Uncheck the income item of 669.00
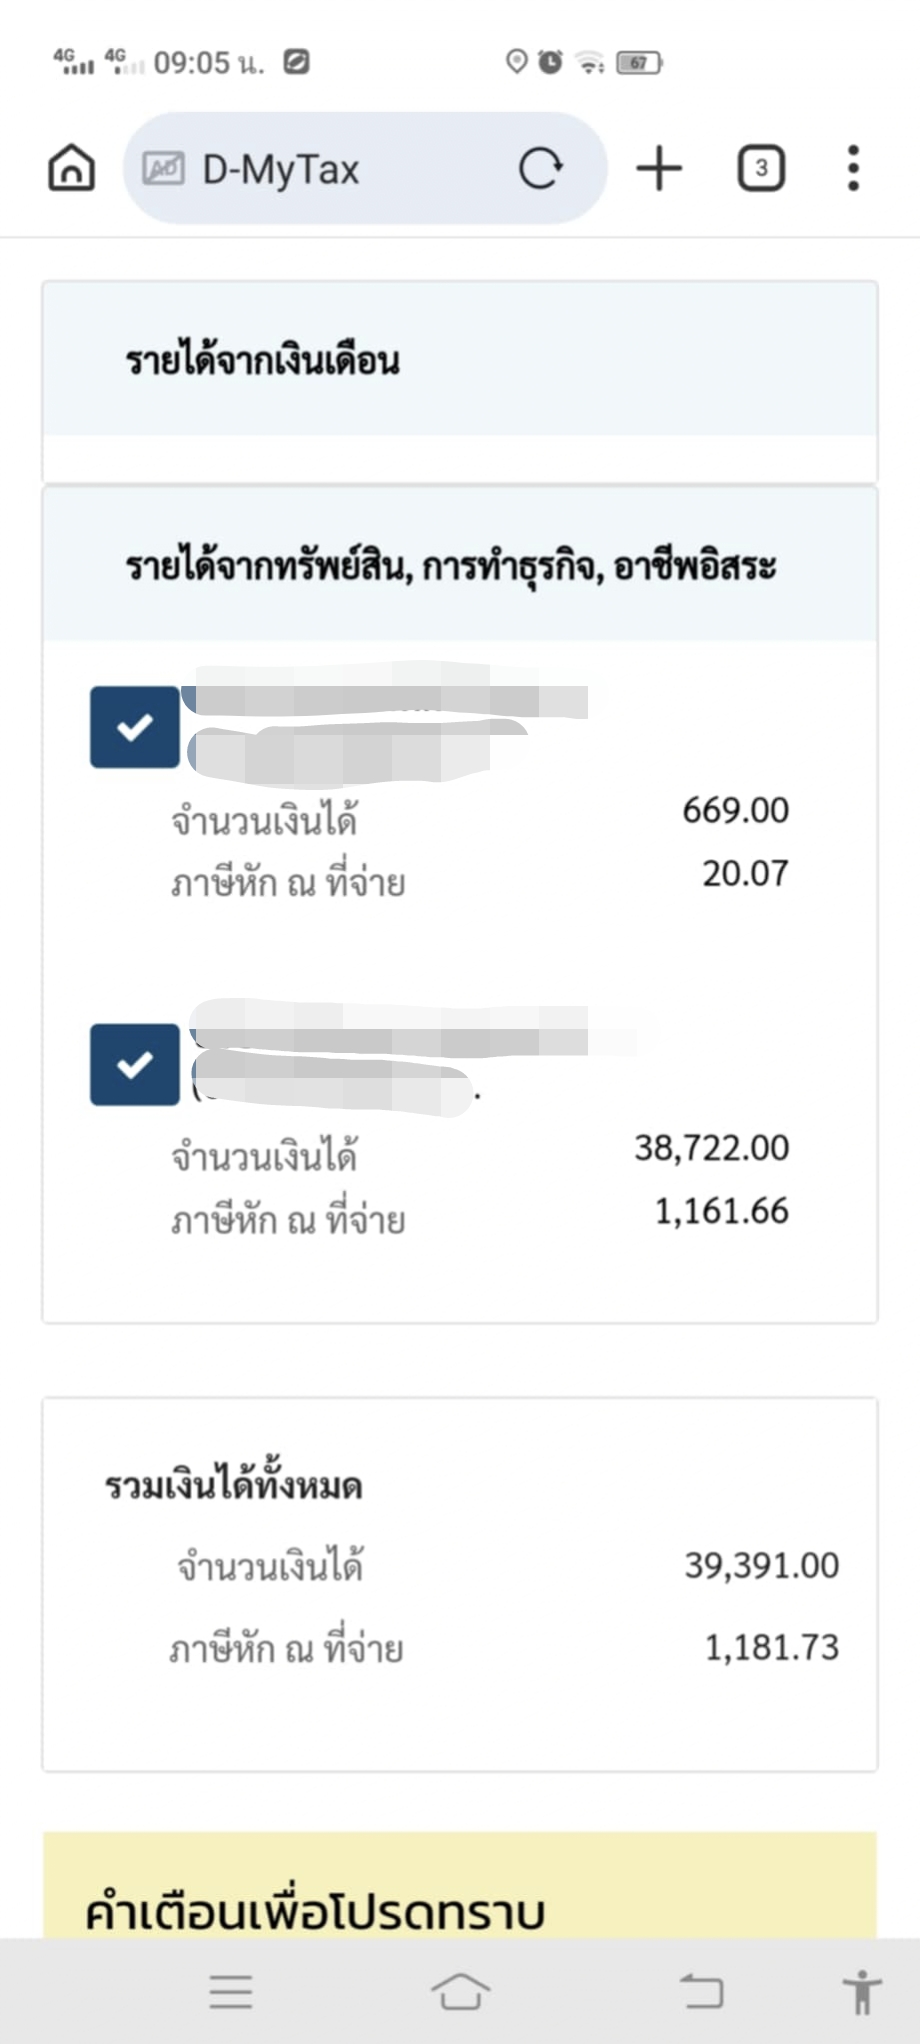 pyautogui.click(x=135, y=727)
